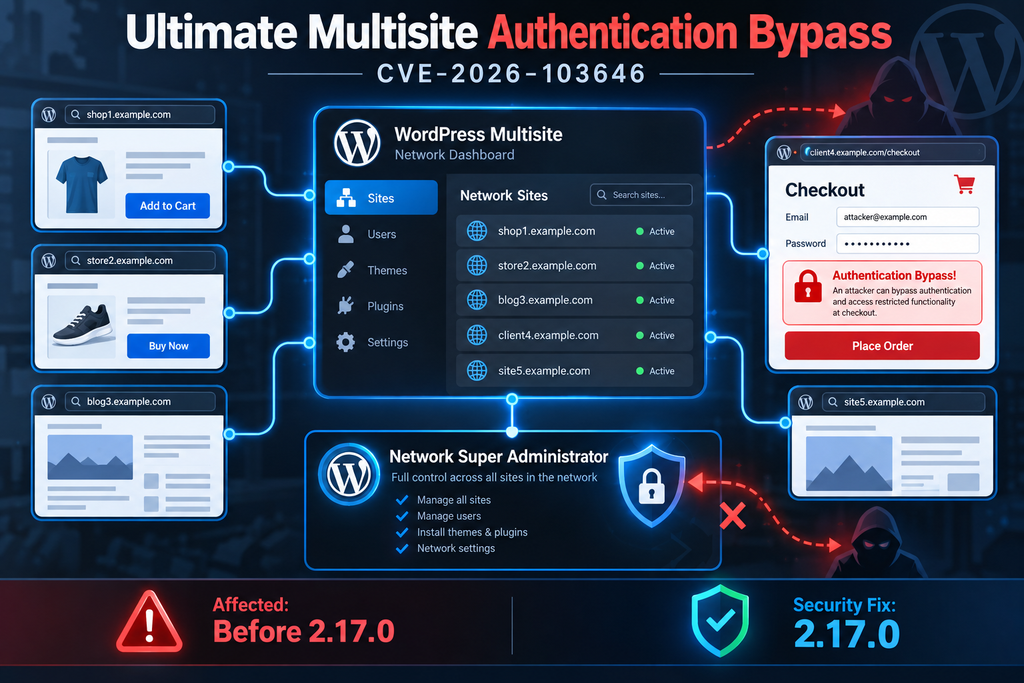Focus the Search sites field
The image size is (1024, 683).
tap(641, 195)
